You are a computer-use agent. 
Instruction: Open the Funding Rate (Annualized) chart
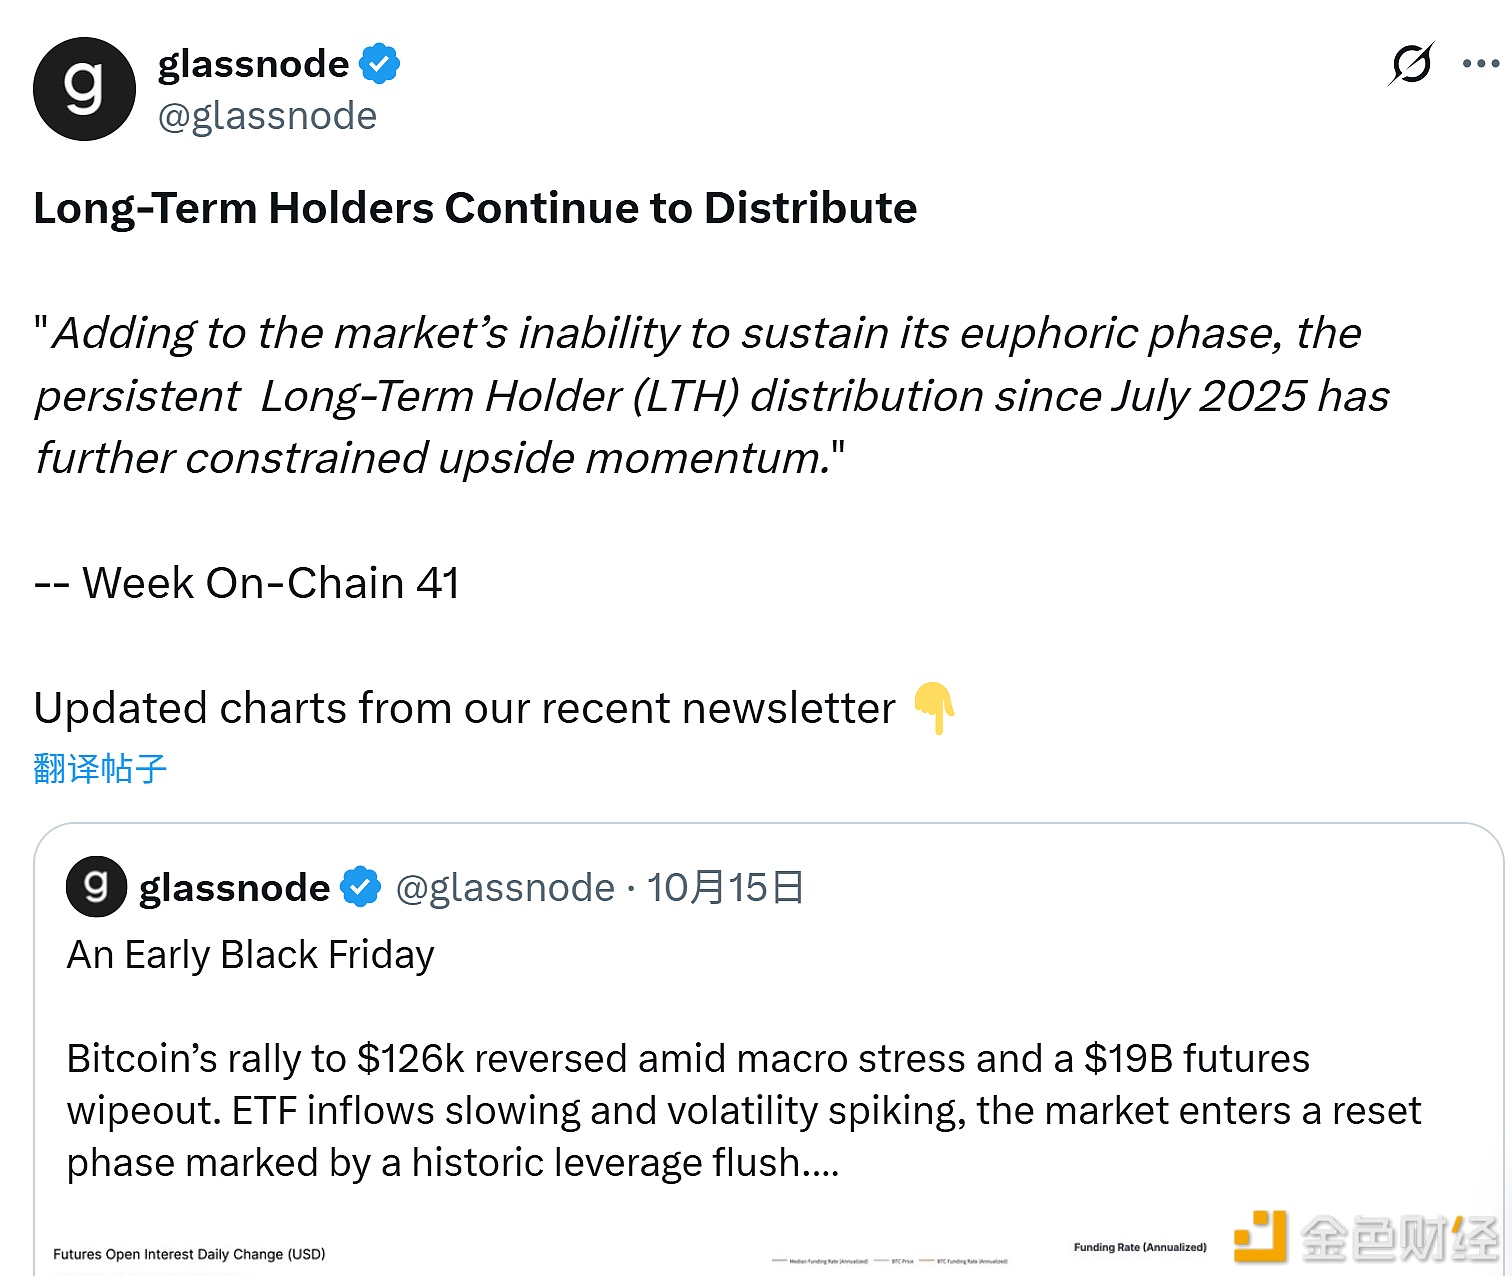click(1139, 1247)
